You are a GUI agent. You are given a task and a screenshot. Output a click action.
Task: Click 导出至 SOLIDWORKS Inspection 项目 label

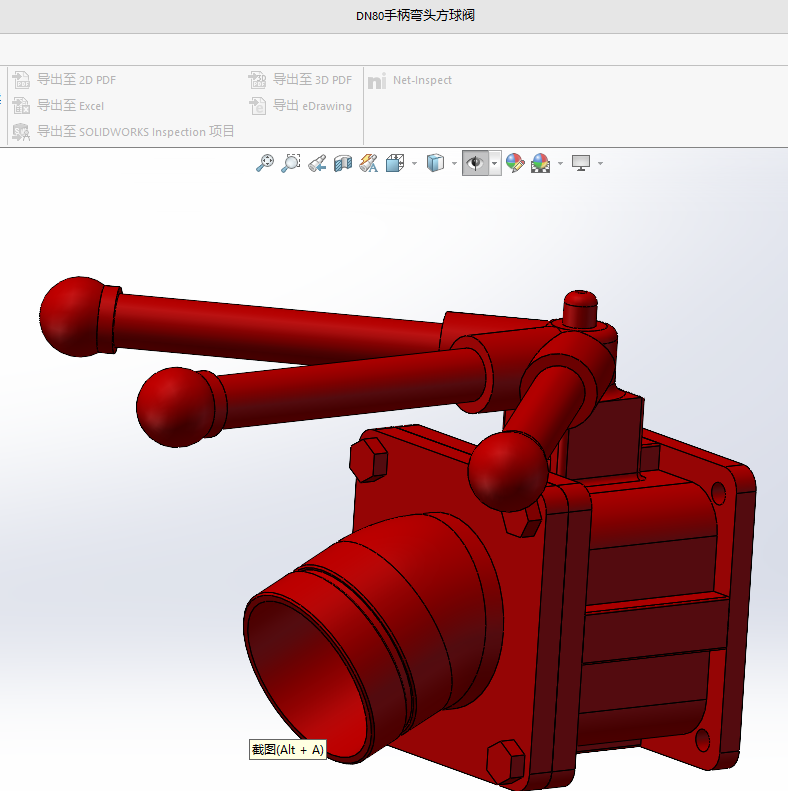pos(136,132)
